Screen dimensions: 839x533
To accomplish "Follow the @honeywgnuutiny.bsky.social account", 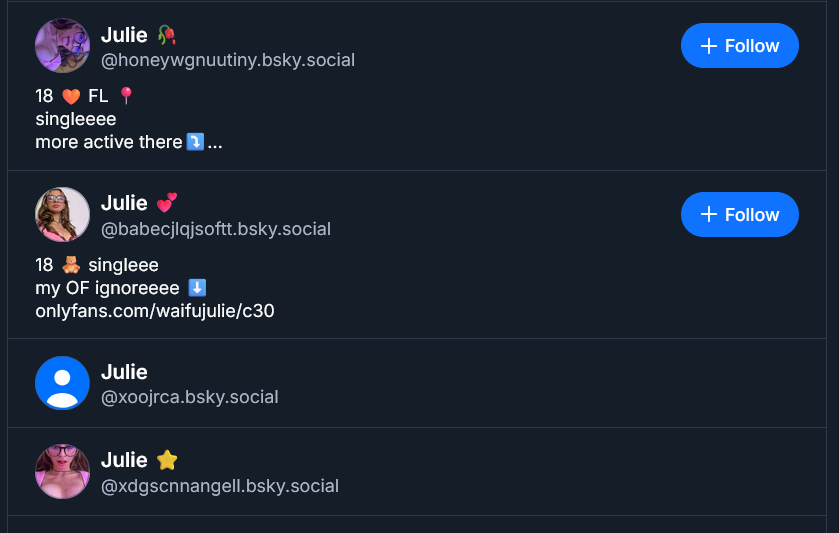I will 739,45.
